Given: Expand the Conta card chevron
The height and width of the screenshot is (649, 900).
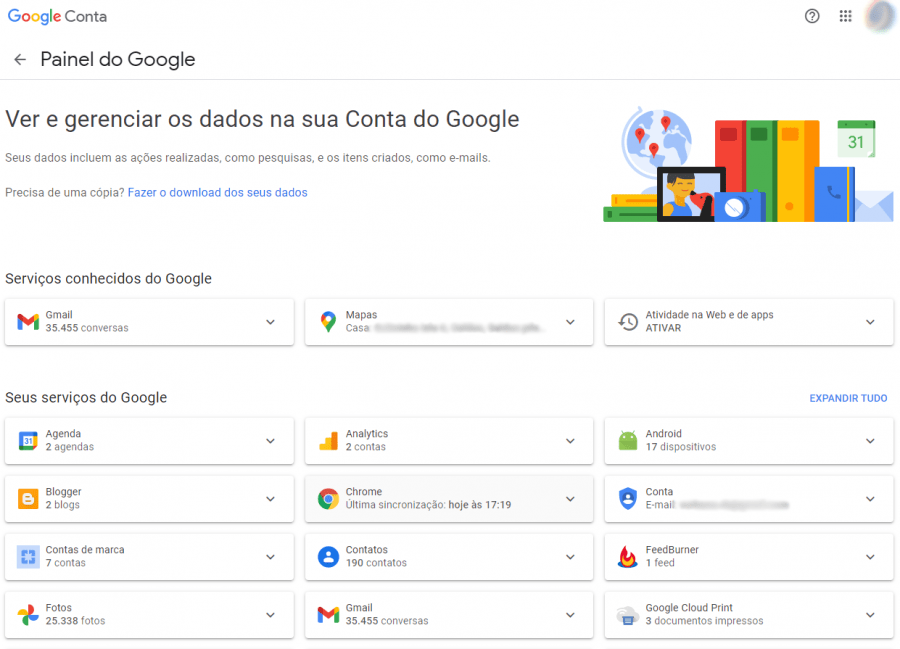Looking at the screenshot, I should coord(870,499).
